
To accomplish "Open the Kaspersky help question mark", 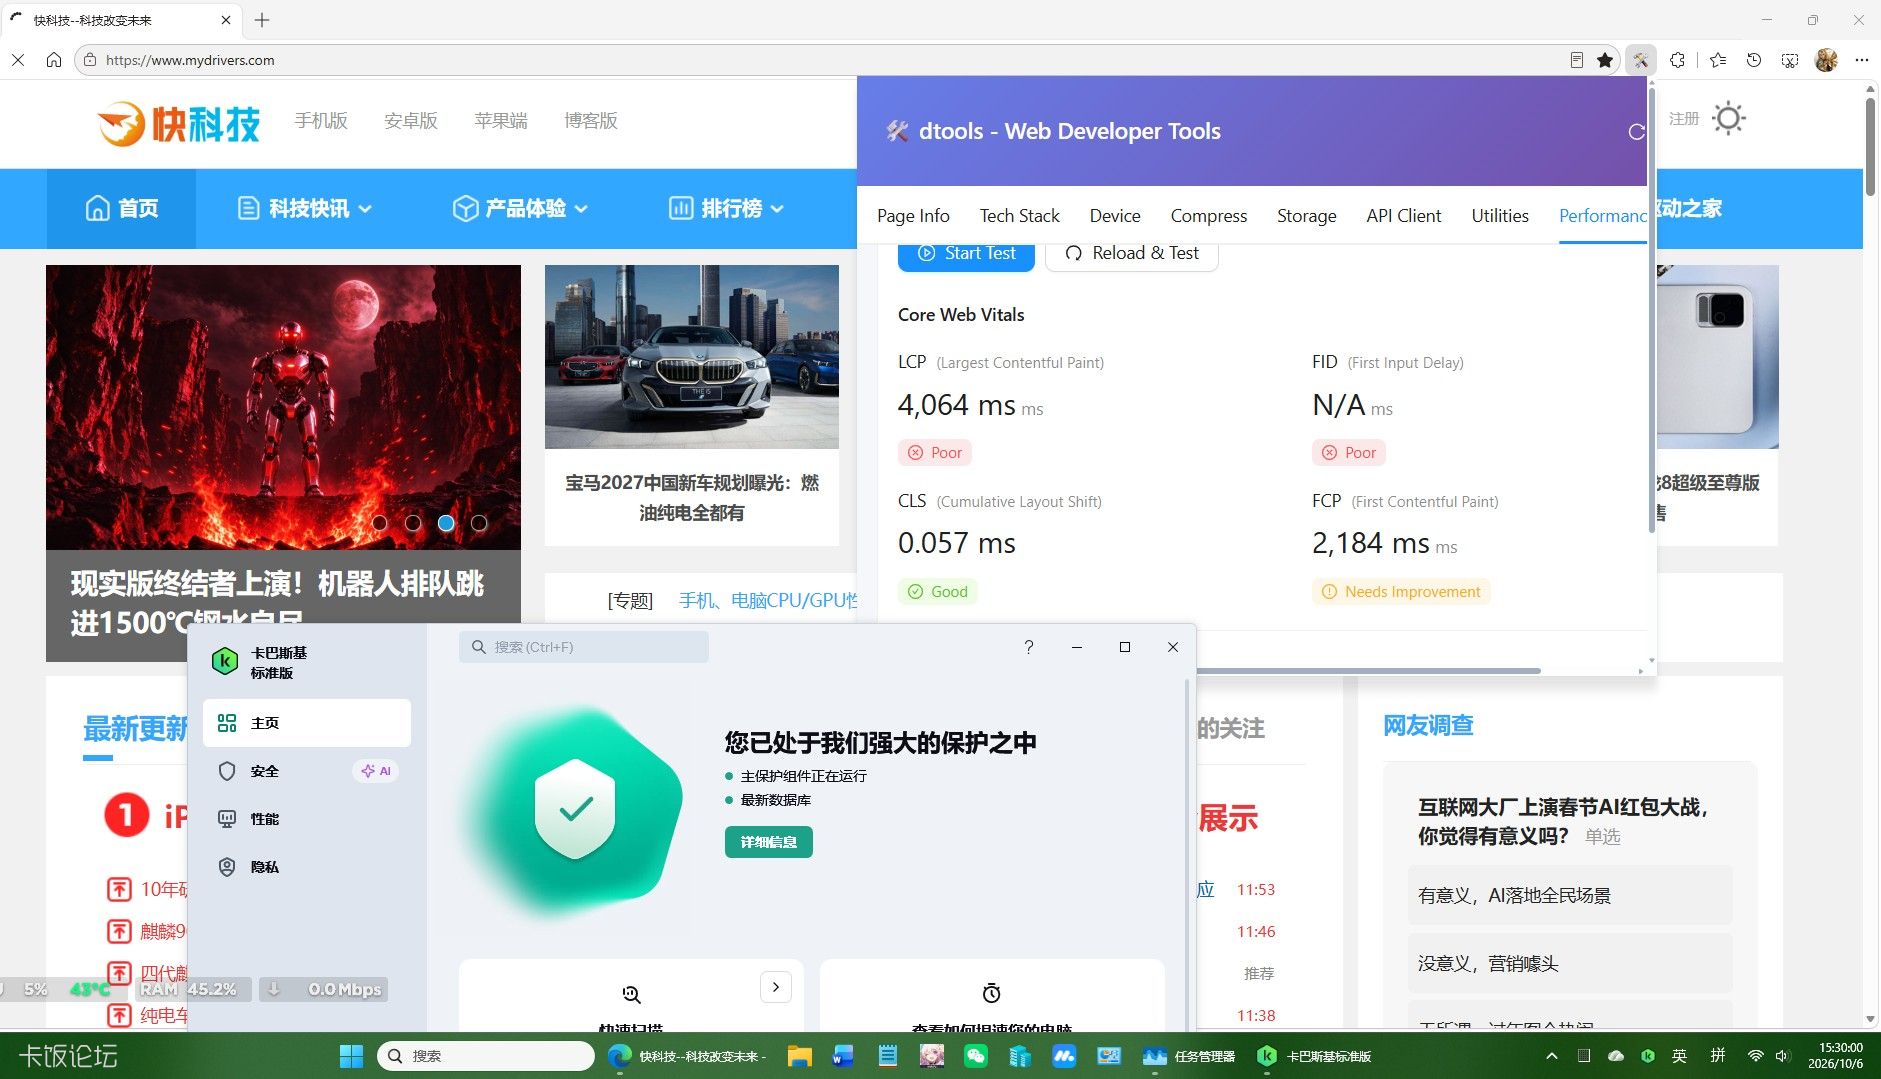I will point(1028,647).
